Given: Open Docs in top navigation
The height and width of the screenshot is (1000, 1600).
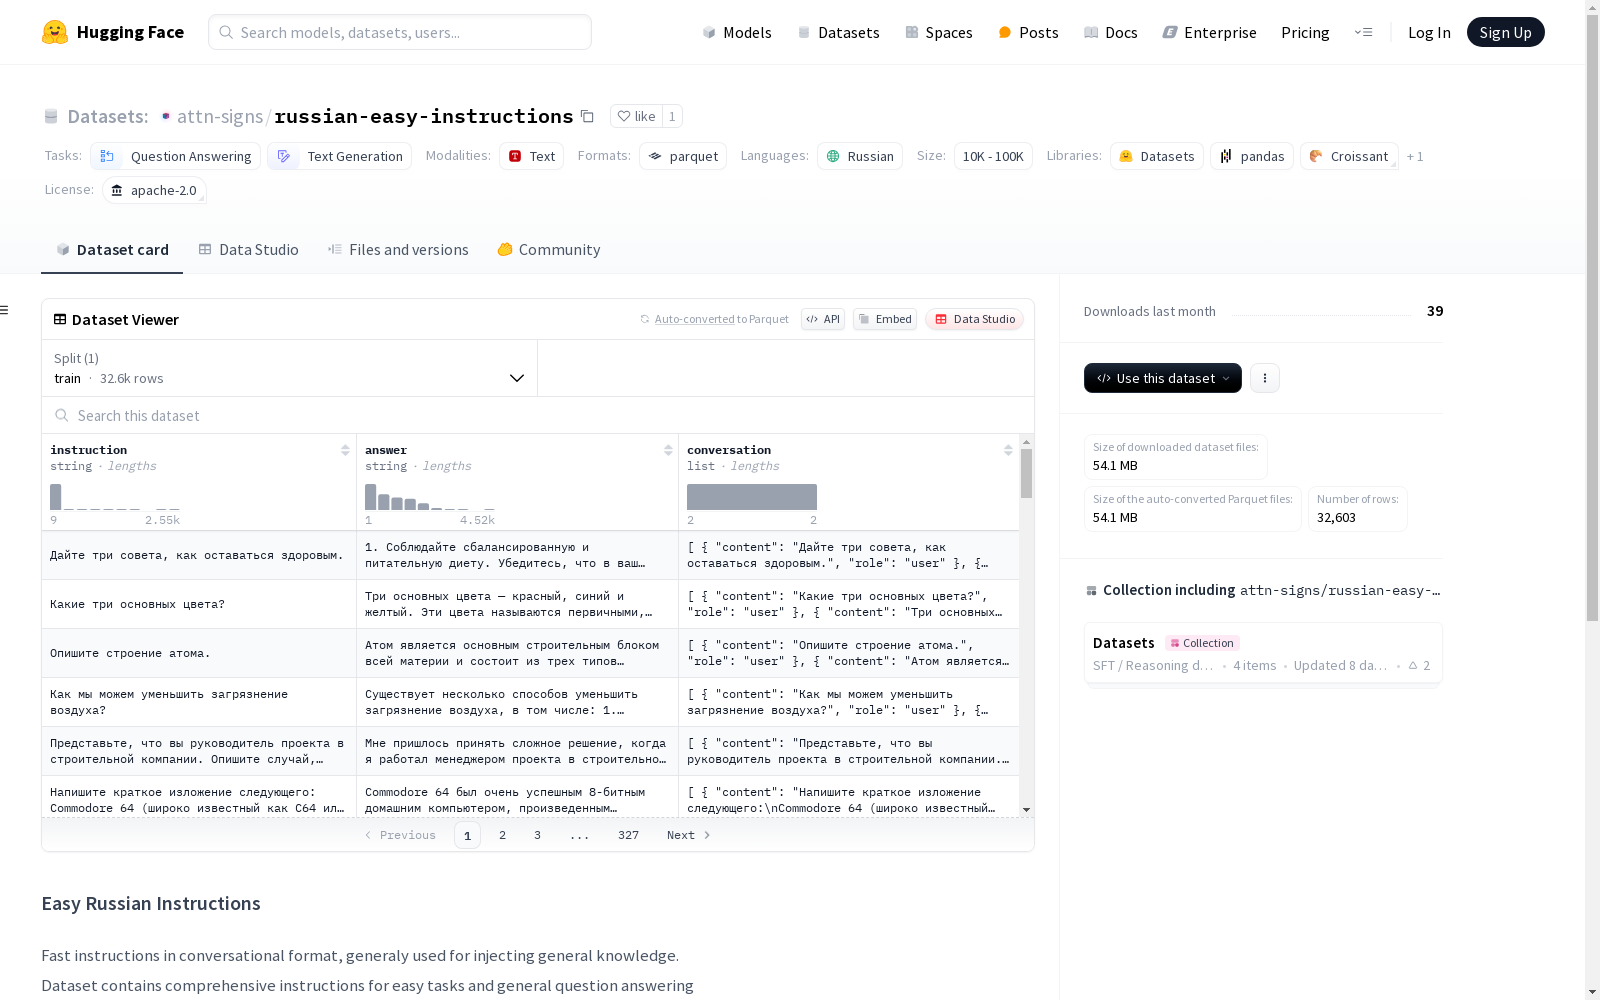Looking at the screenshot, I should [x=1111, y=32].
